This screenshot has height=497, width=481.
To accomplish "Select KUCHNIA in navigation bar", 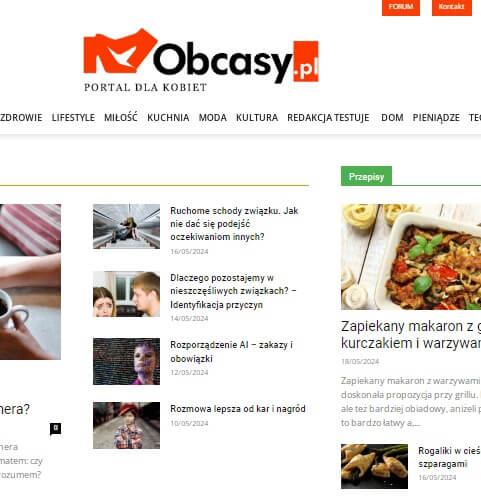I will click(168, 118).
